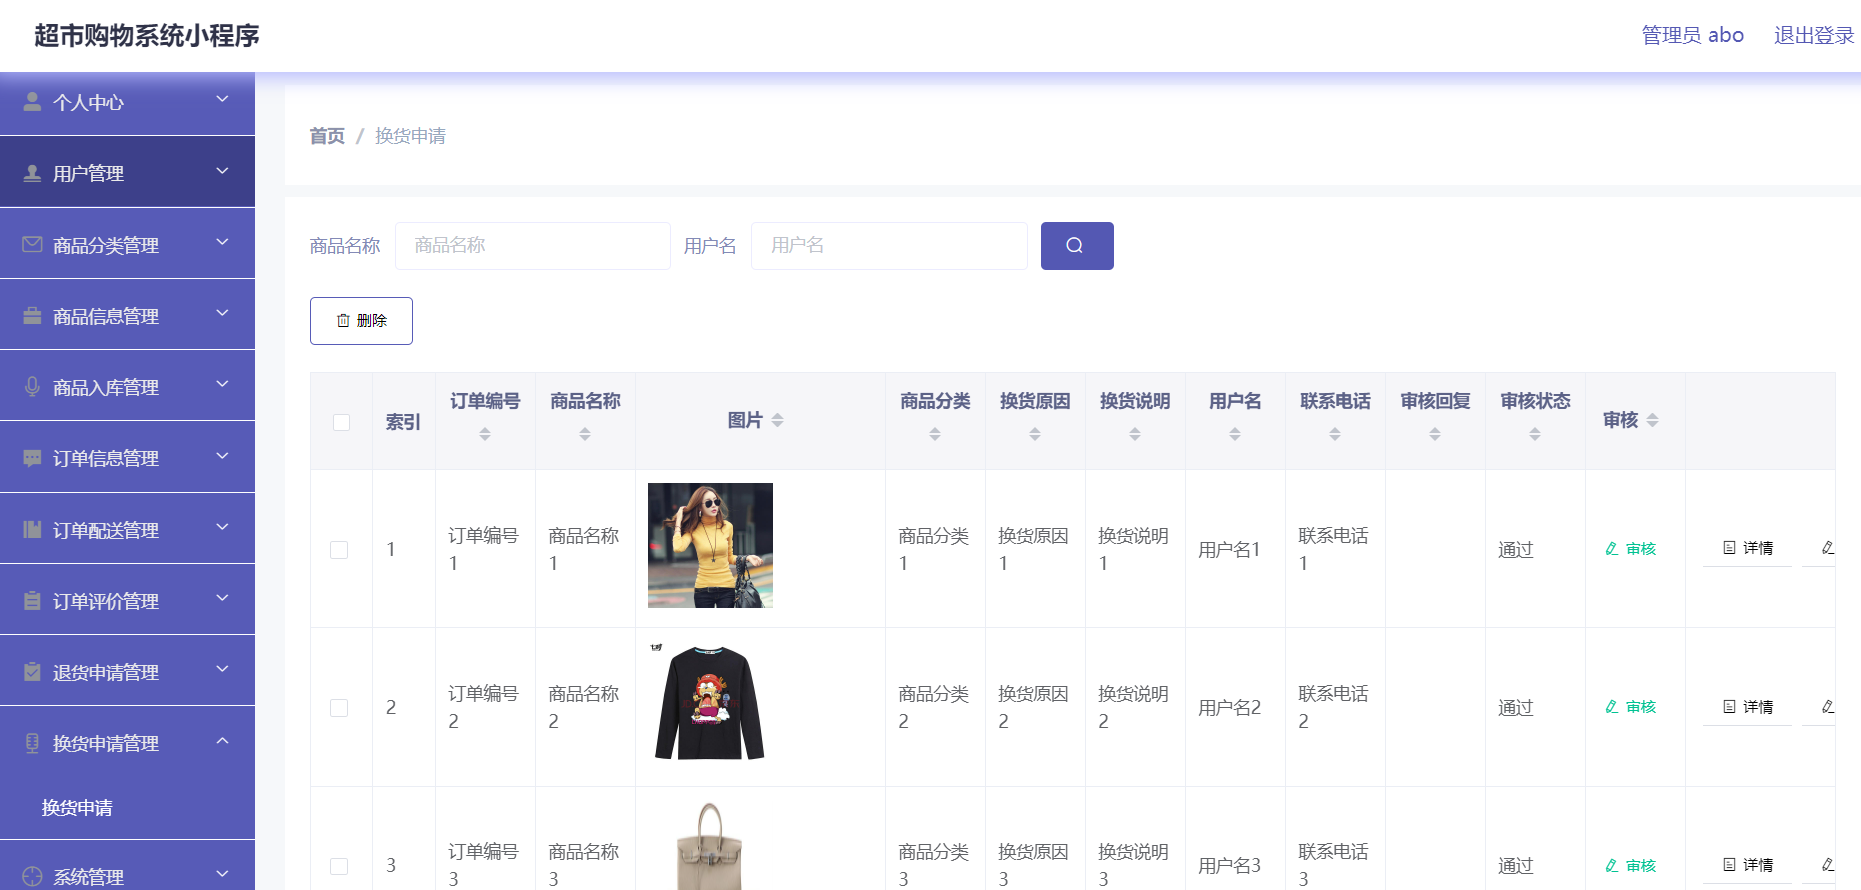Viewport: 1861px width, 890px height.
Task: Open 用户管理 sidebar menu
Action: click(x=127, y=173)
